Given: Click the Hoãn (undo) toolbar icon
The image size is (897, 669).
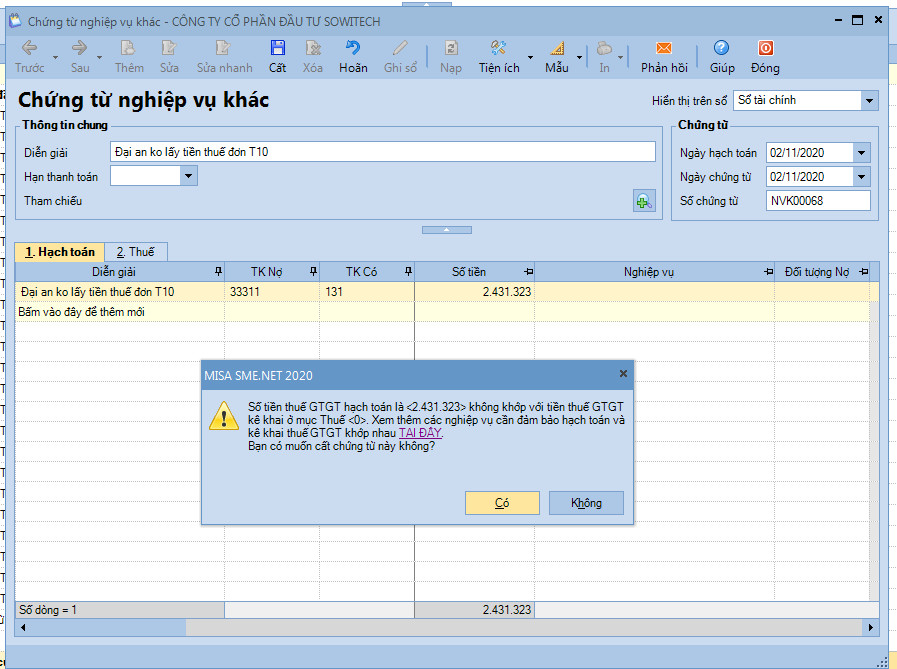Looking at the screenshot, I should (353, 48).
